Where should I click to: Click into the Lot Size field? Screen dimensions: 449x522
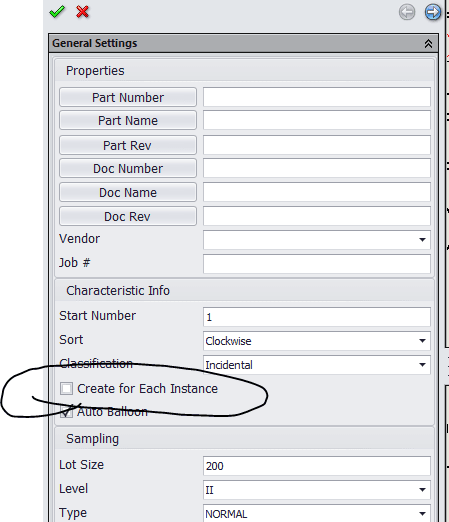[317, 466]
